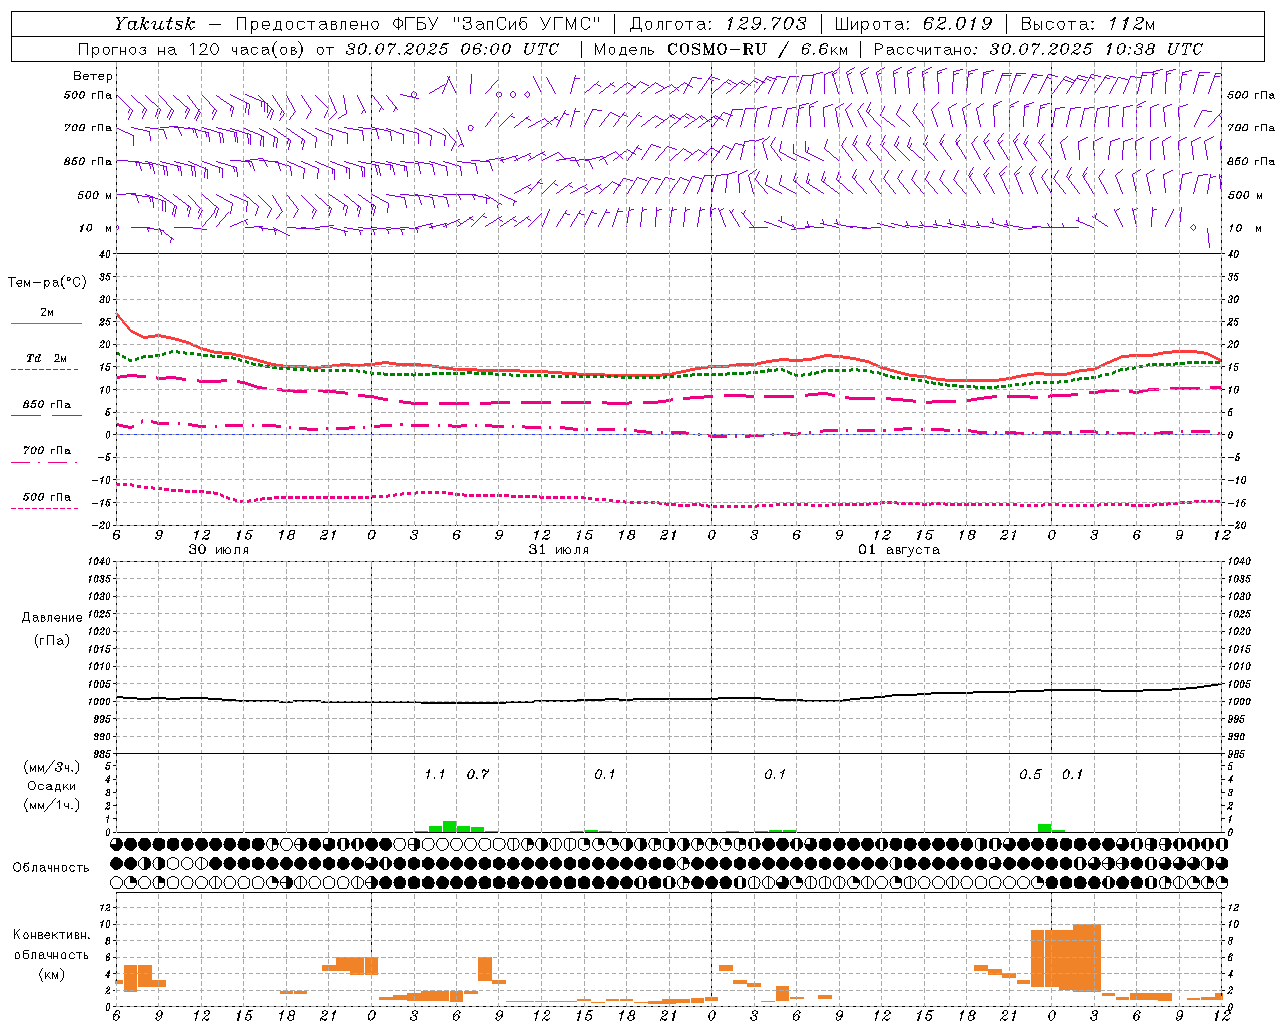Click the (мм/1ч.) precipitation unit label
Image resolution: width=1280 pixels, height=1024 pixels.
(x=52, y=805)
